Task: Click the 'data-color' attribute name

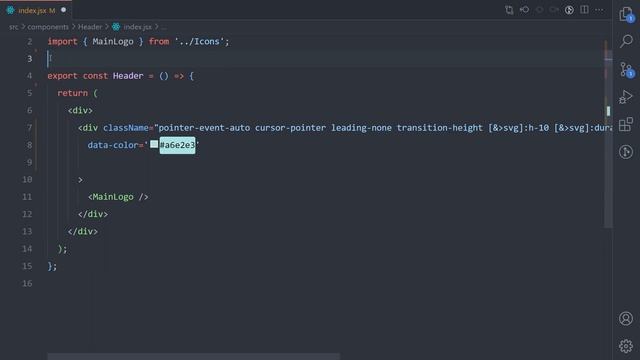Action: pyautogui.click(x=113, y=145)
